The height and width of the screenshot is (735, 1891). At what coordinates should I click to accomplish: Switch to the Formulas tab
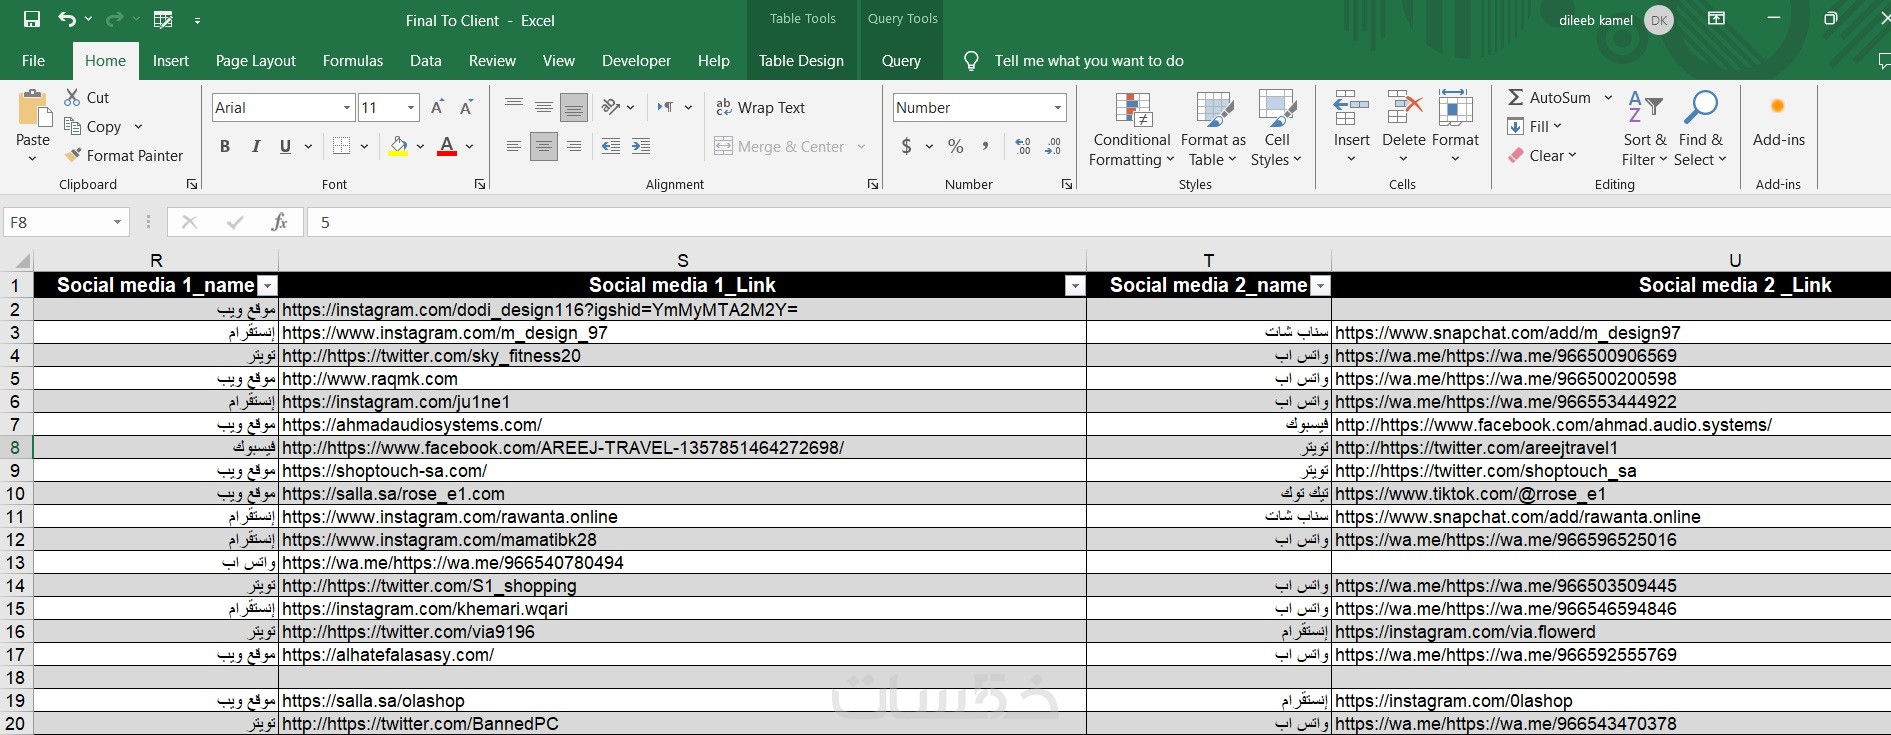tap(353, 60)
